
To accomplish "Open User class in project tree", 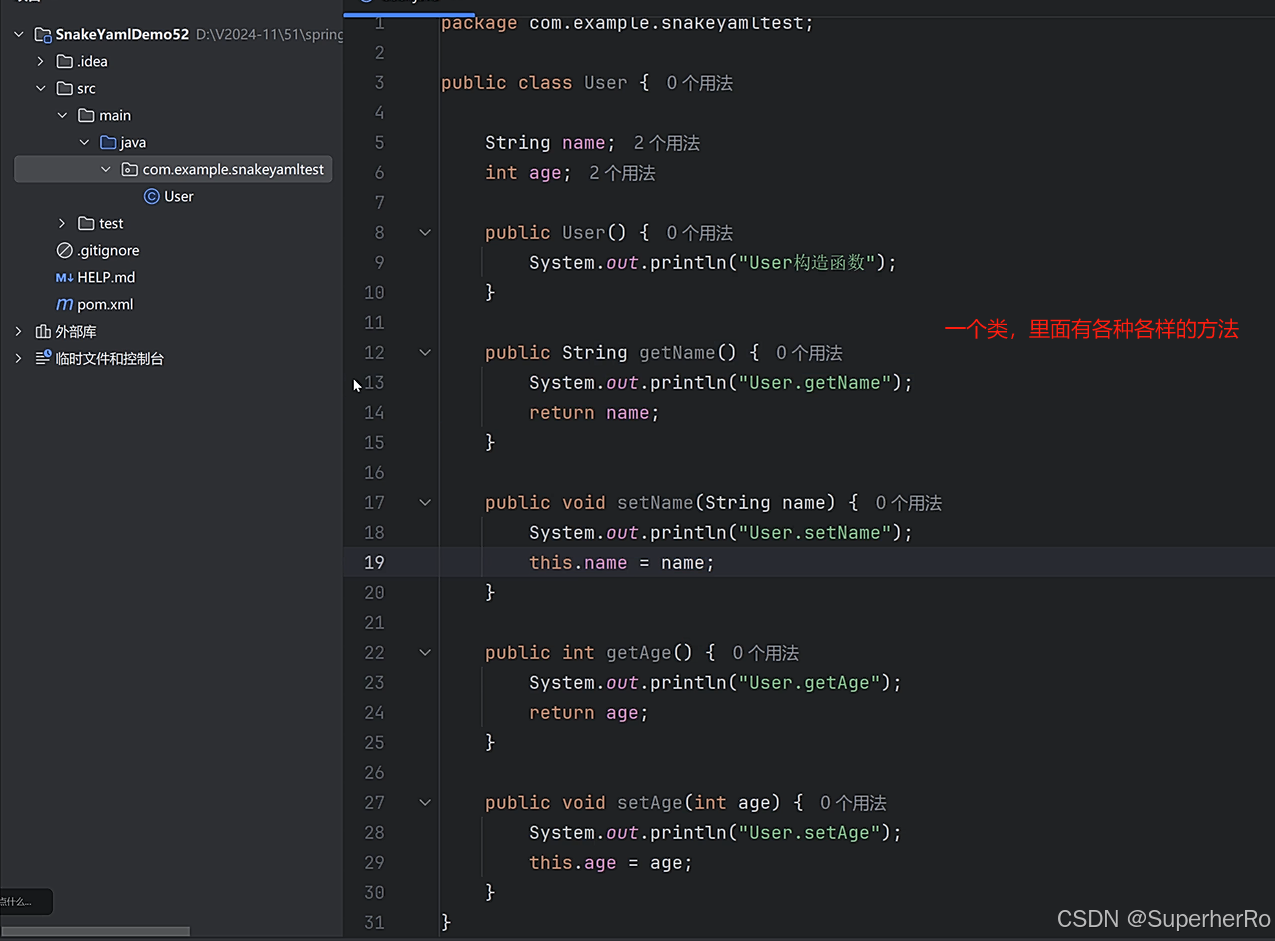I will 179,196.
